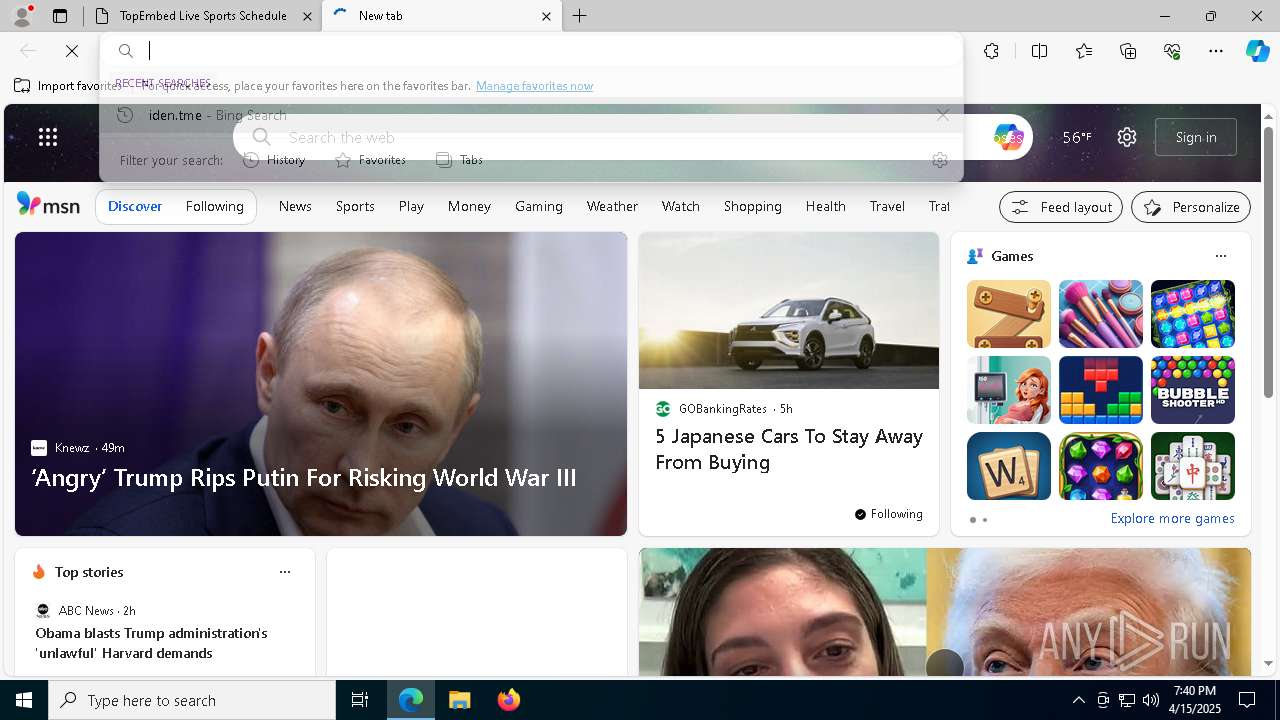Open the Gaming menu item
This screenshot has width=1280, height=720.
tap(539, 206)
